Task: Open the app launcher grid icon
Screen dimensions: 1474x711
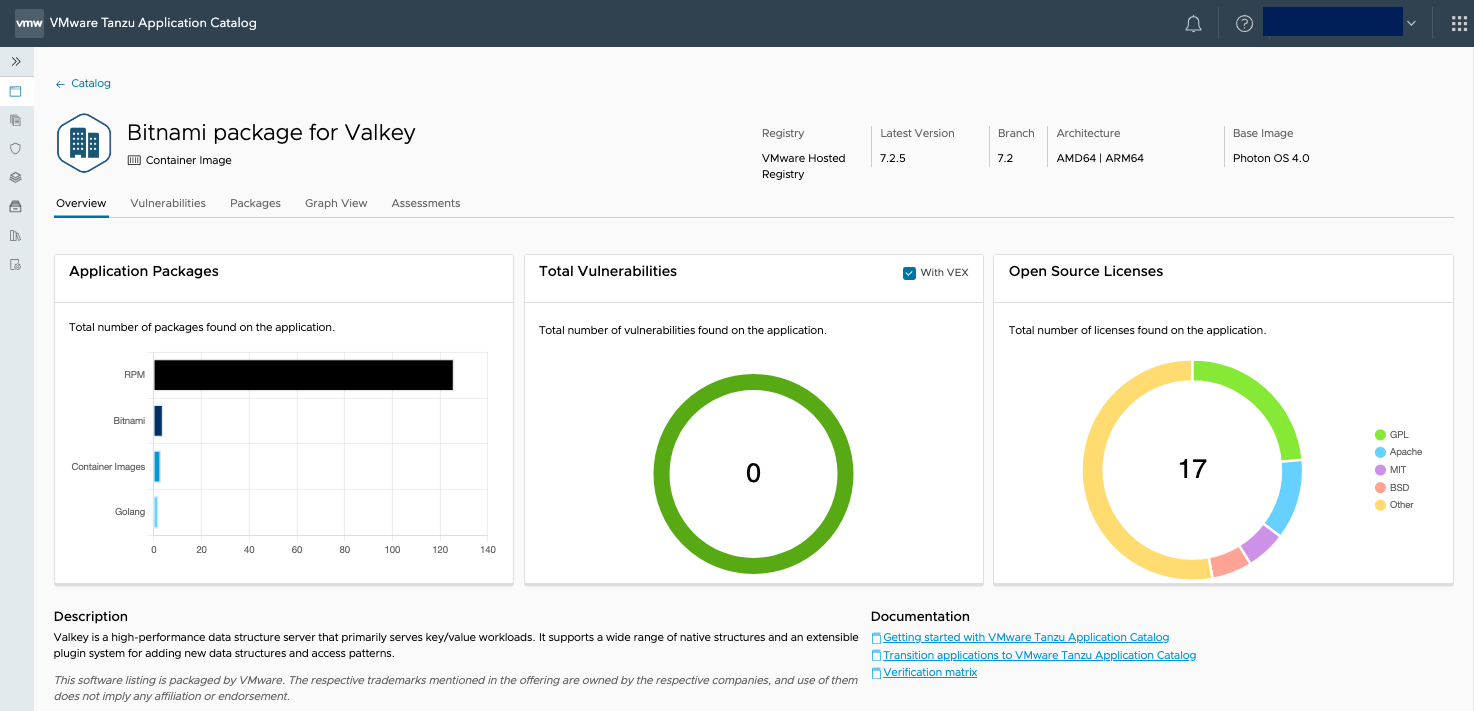Action: click(1458, 22)
